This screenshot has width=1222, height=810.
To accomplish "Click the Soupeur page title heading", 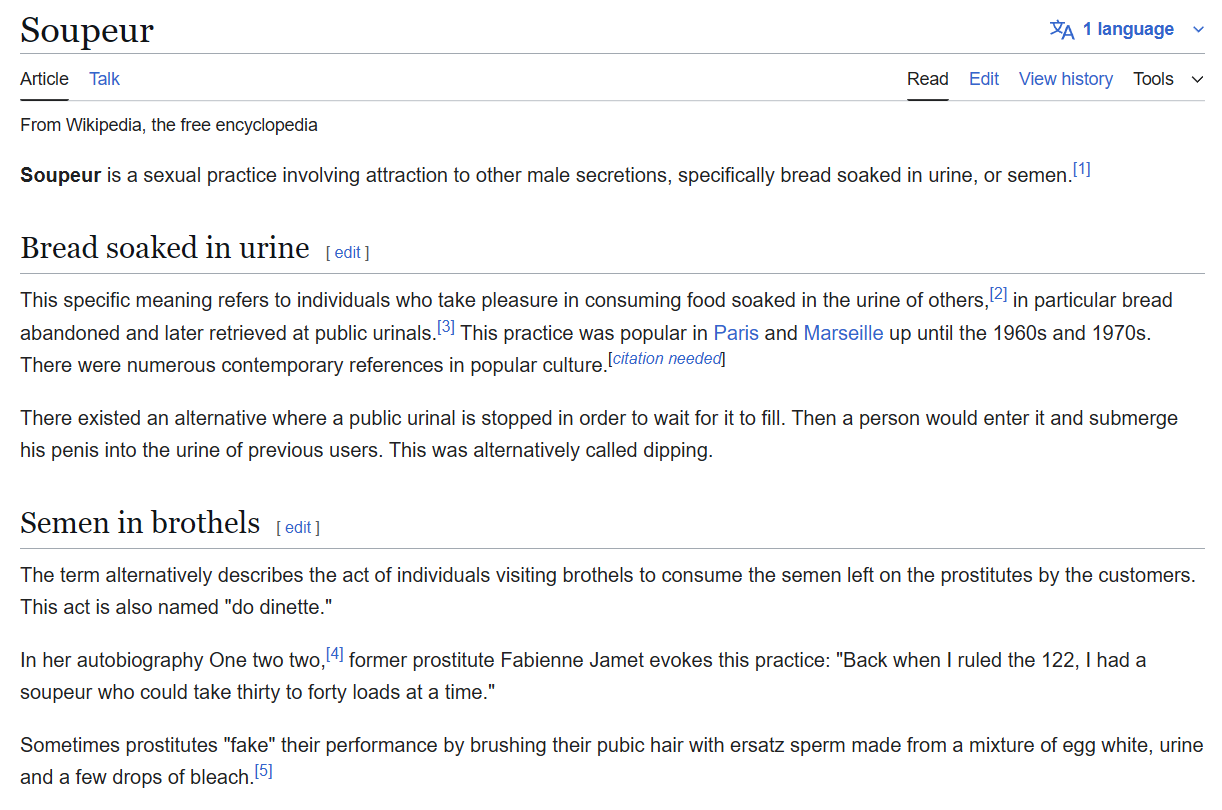I will coord(87,30).
